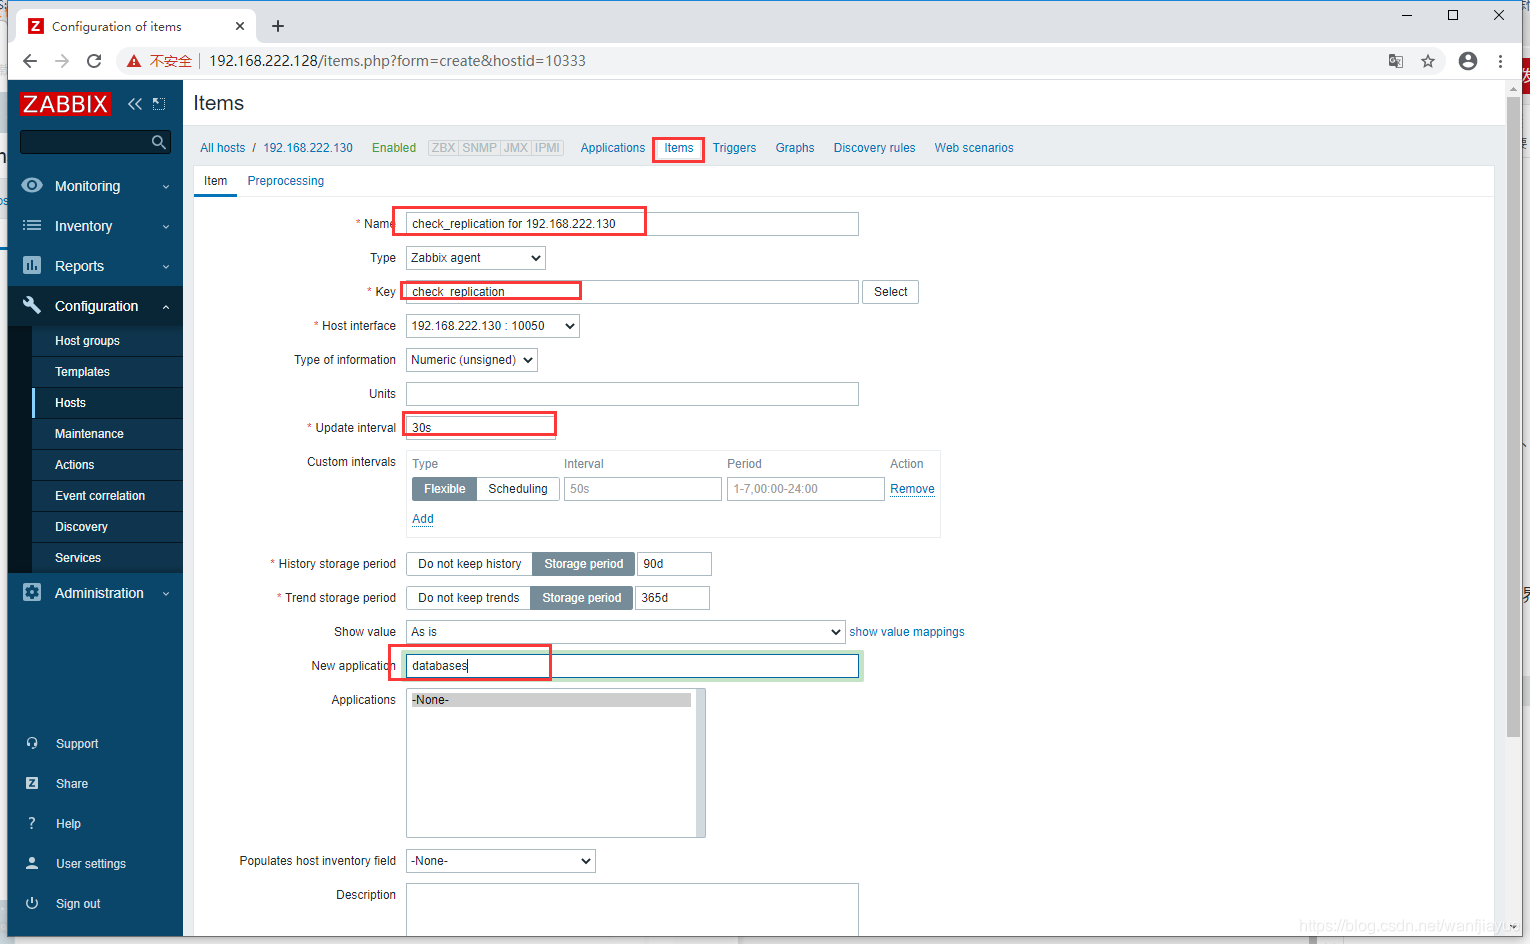1530x944 pixels.
Task: Open Web scenarios page
Action: point(974,148)
